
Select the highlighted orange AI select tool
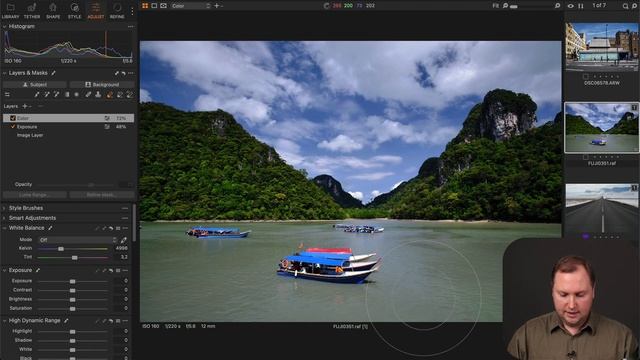109,95
